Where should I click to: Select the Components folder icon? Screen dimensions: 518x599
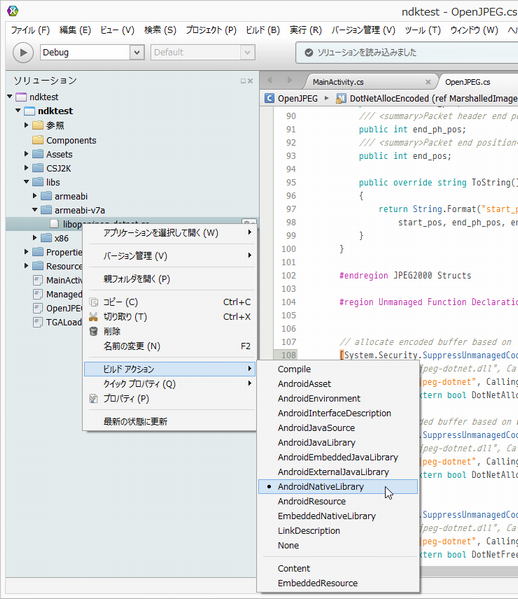38,140
